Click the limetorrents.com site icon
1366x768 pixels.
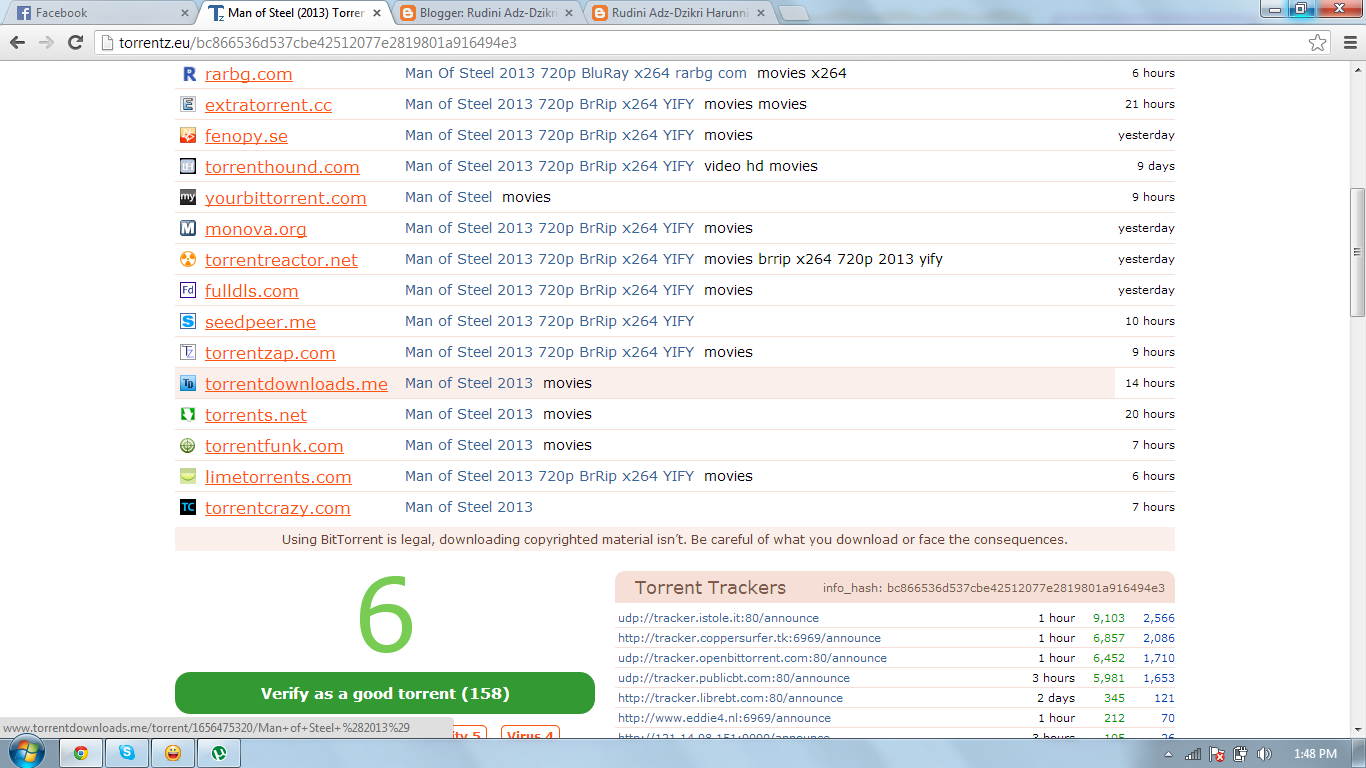point(187,476)
